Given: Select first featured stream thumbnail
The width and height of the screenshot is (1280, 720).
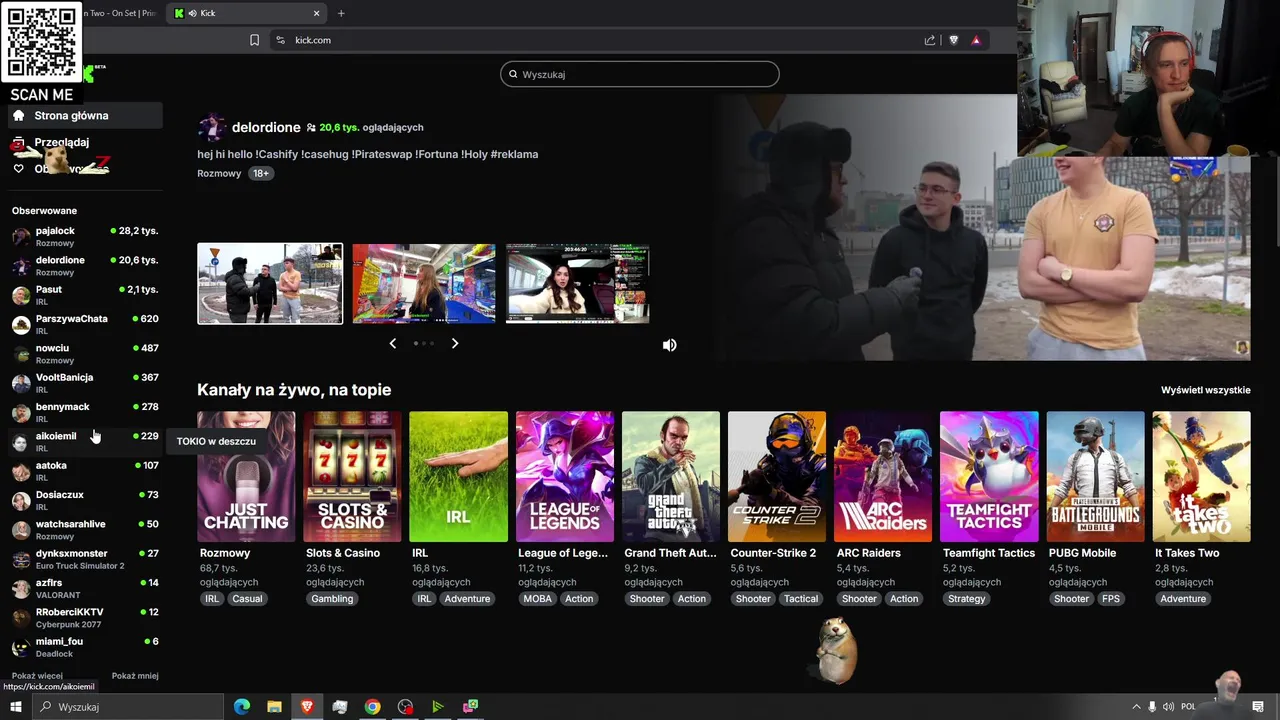Looking at the screenshot, I should click(x=270, y=284).
